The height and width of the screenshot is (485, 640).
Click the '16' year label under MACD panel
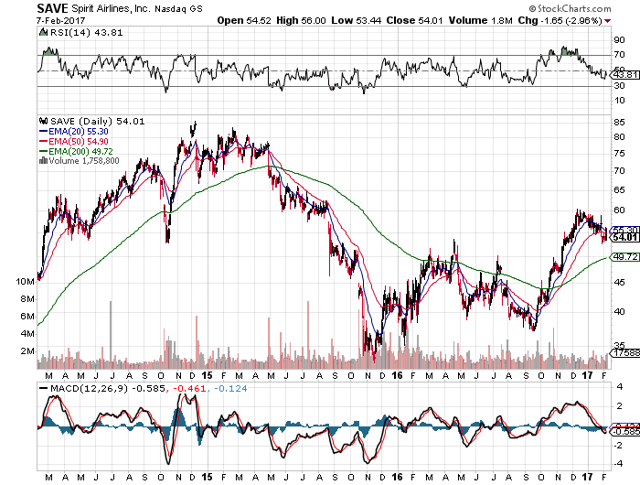point(397,477)
